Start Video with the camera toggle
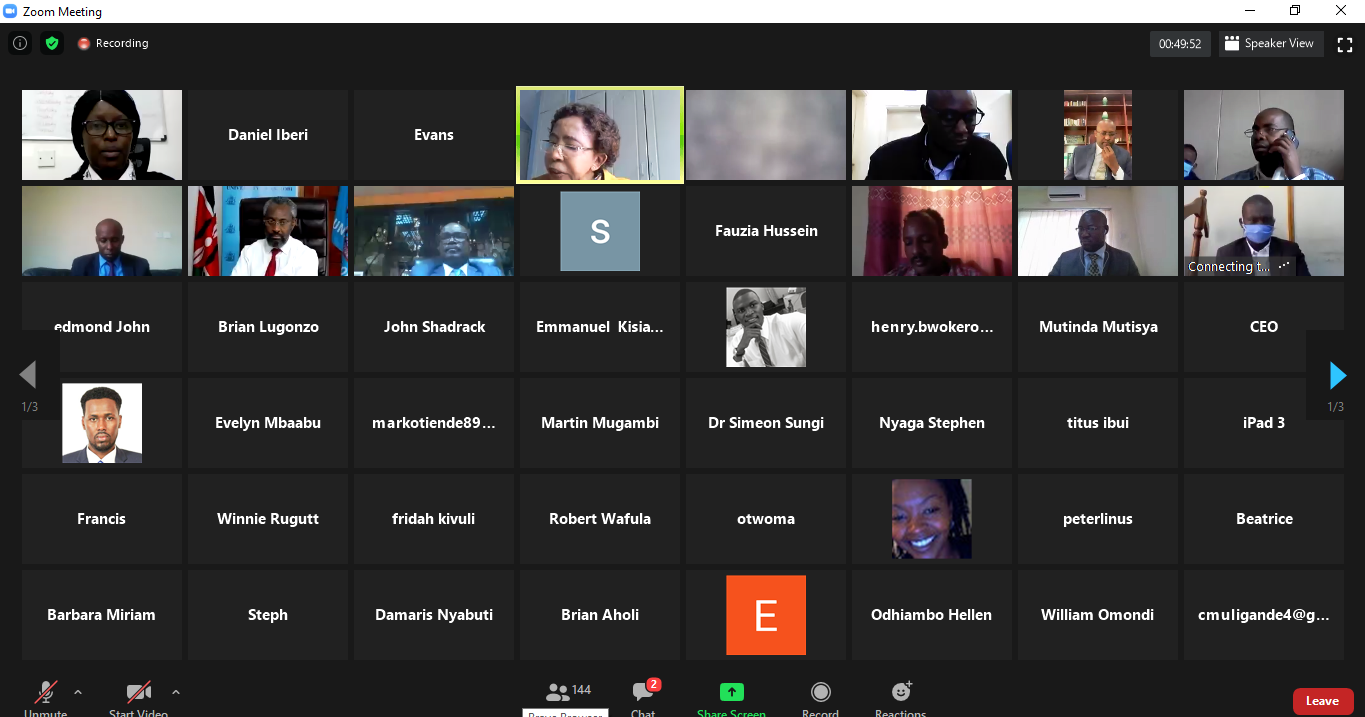This screenshot has height=717, width=1365. 138,693
